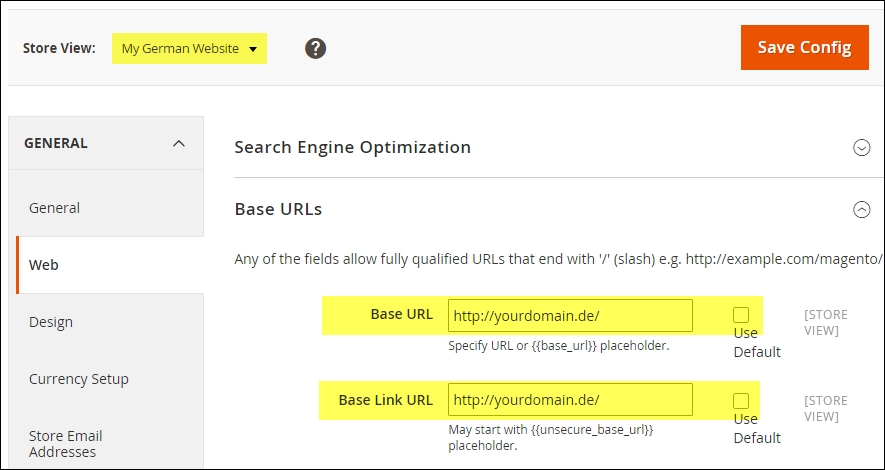Image resolution: width=885 pixels, height=470 pixels.
Task: Click the Base Link URL field label
Action: click(386, 401)
